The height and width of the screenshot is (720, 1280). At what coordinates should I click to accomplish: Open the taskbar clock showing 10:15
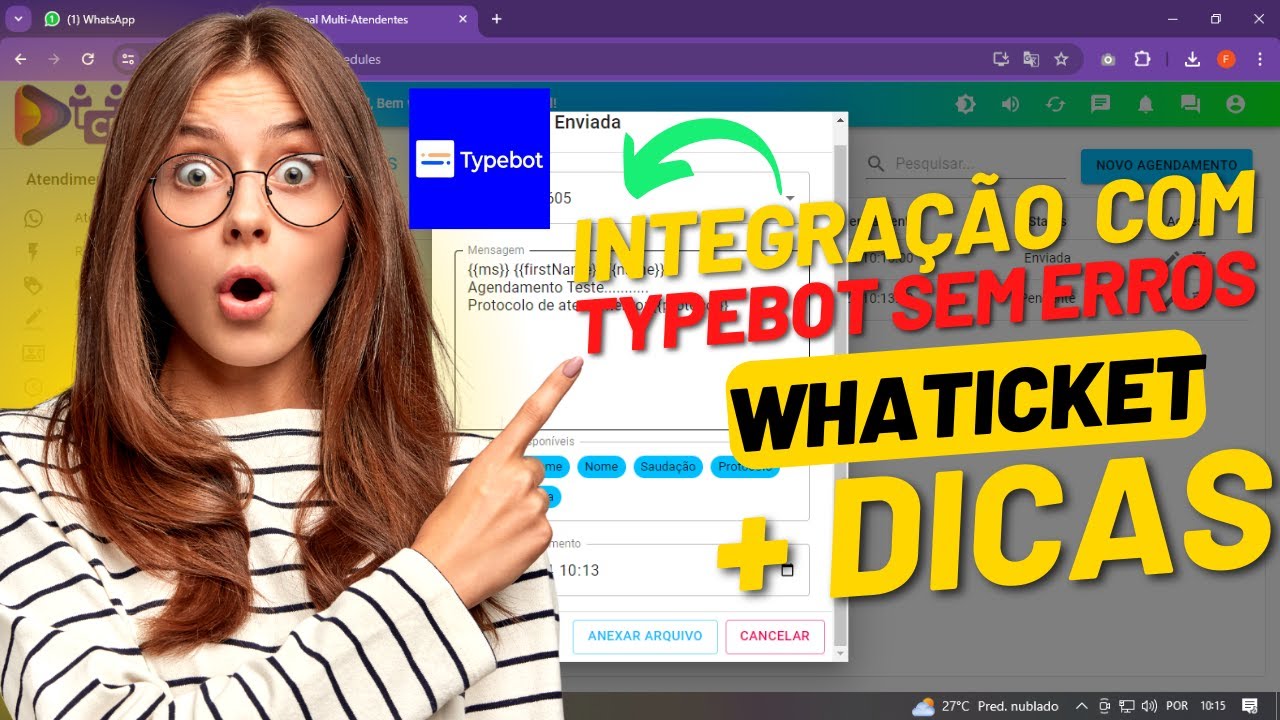pos(1213,706)
